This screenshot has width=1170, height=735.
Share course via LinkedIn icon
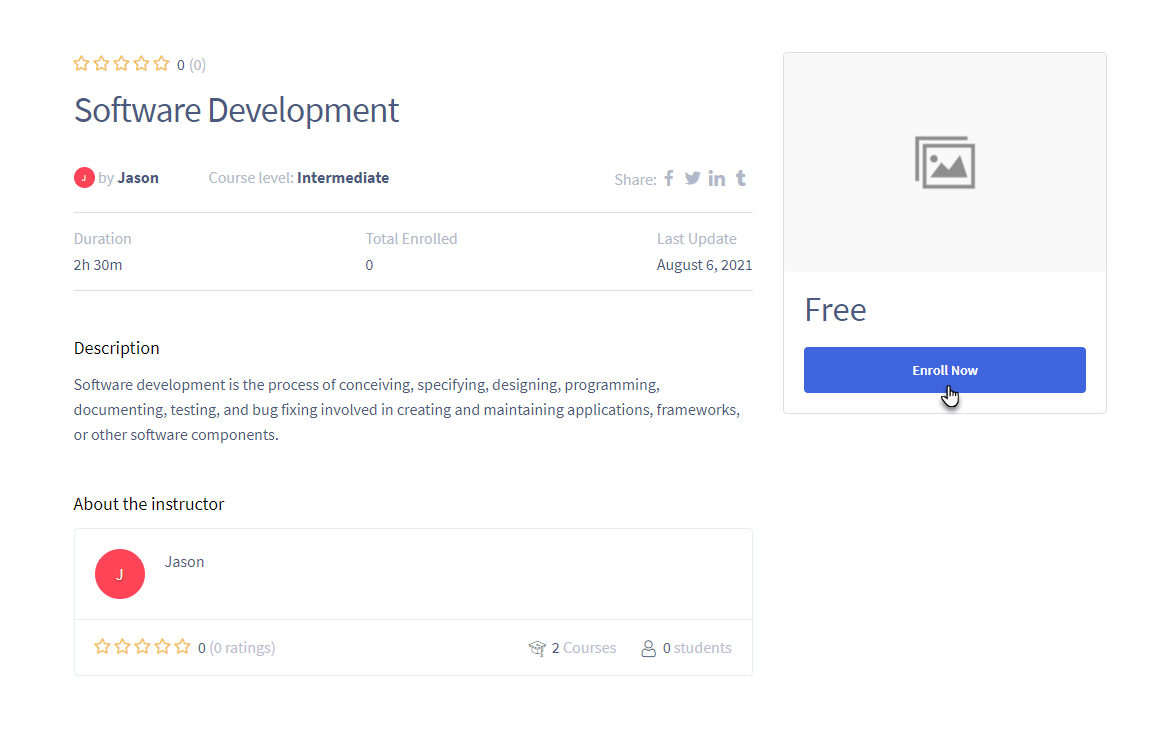tap(717, 178)
